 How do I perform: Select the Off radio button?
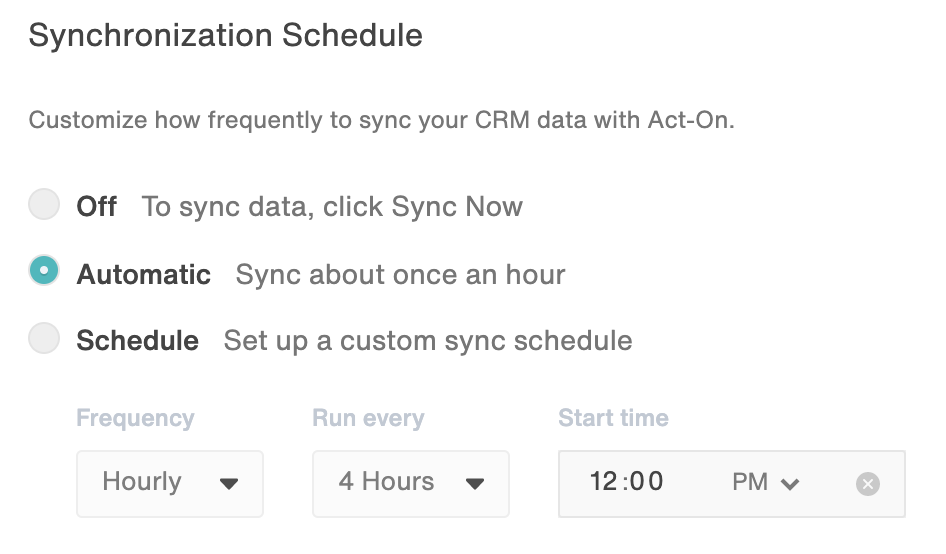[44, 204]
